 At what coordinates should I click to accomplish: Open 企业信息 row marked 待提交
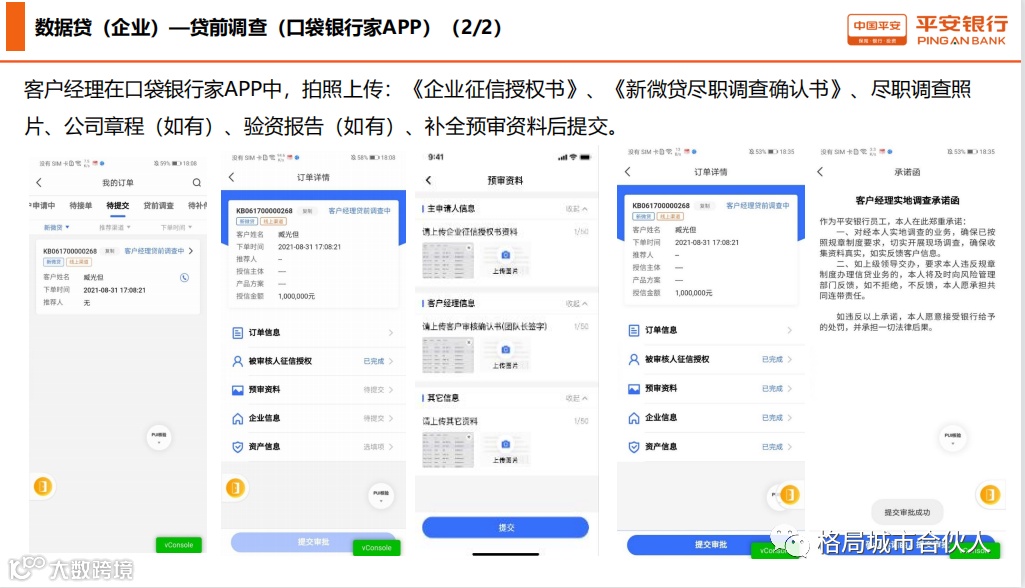(x=313, y=419)
